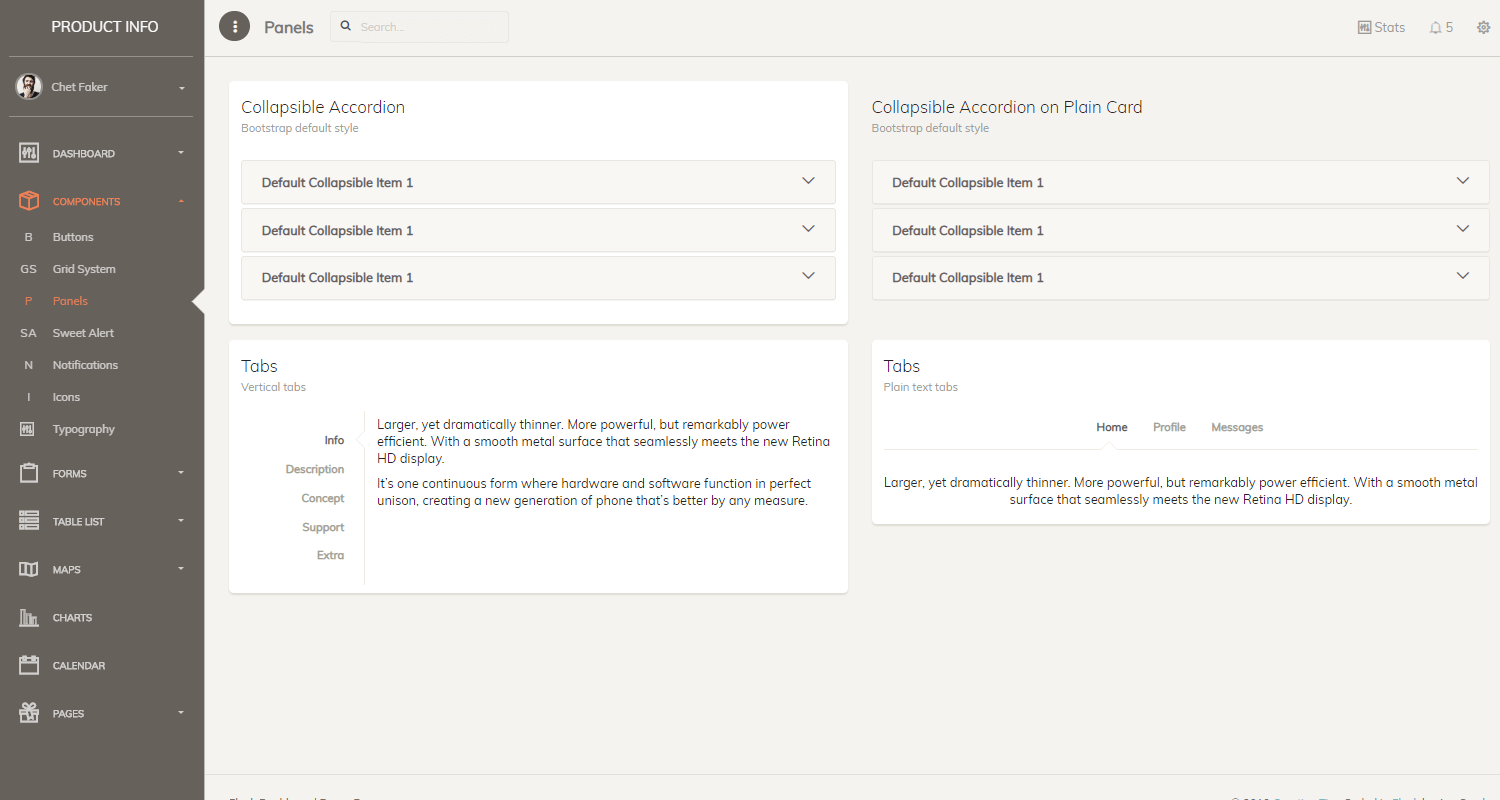The width and height of the screenshot is (1500, 800).
Task: Expand second accordion chevron in left card
Action: [x=809, y=229]
